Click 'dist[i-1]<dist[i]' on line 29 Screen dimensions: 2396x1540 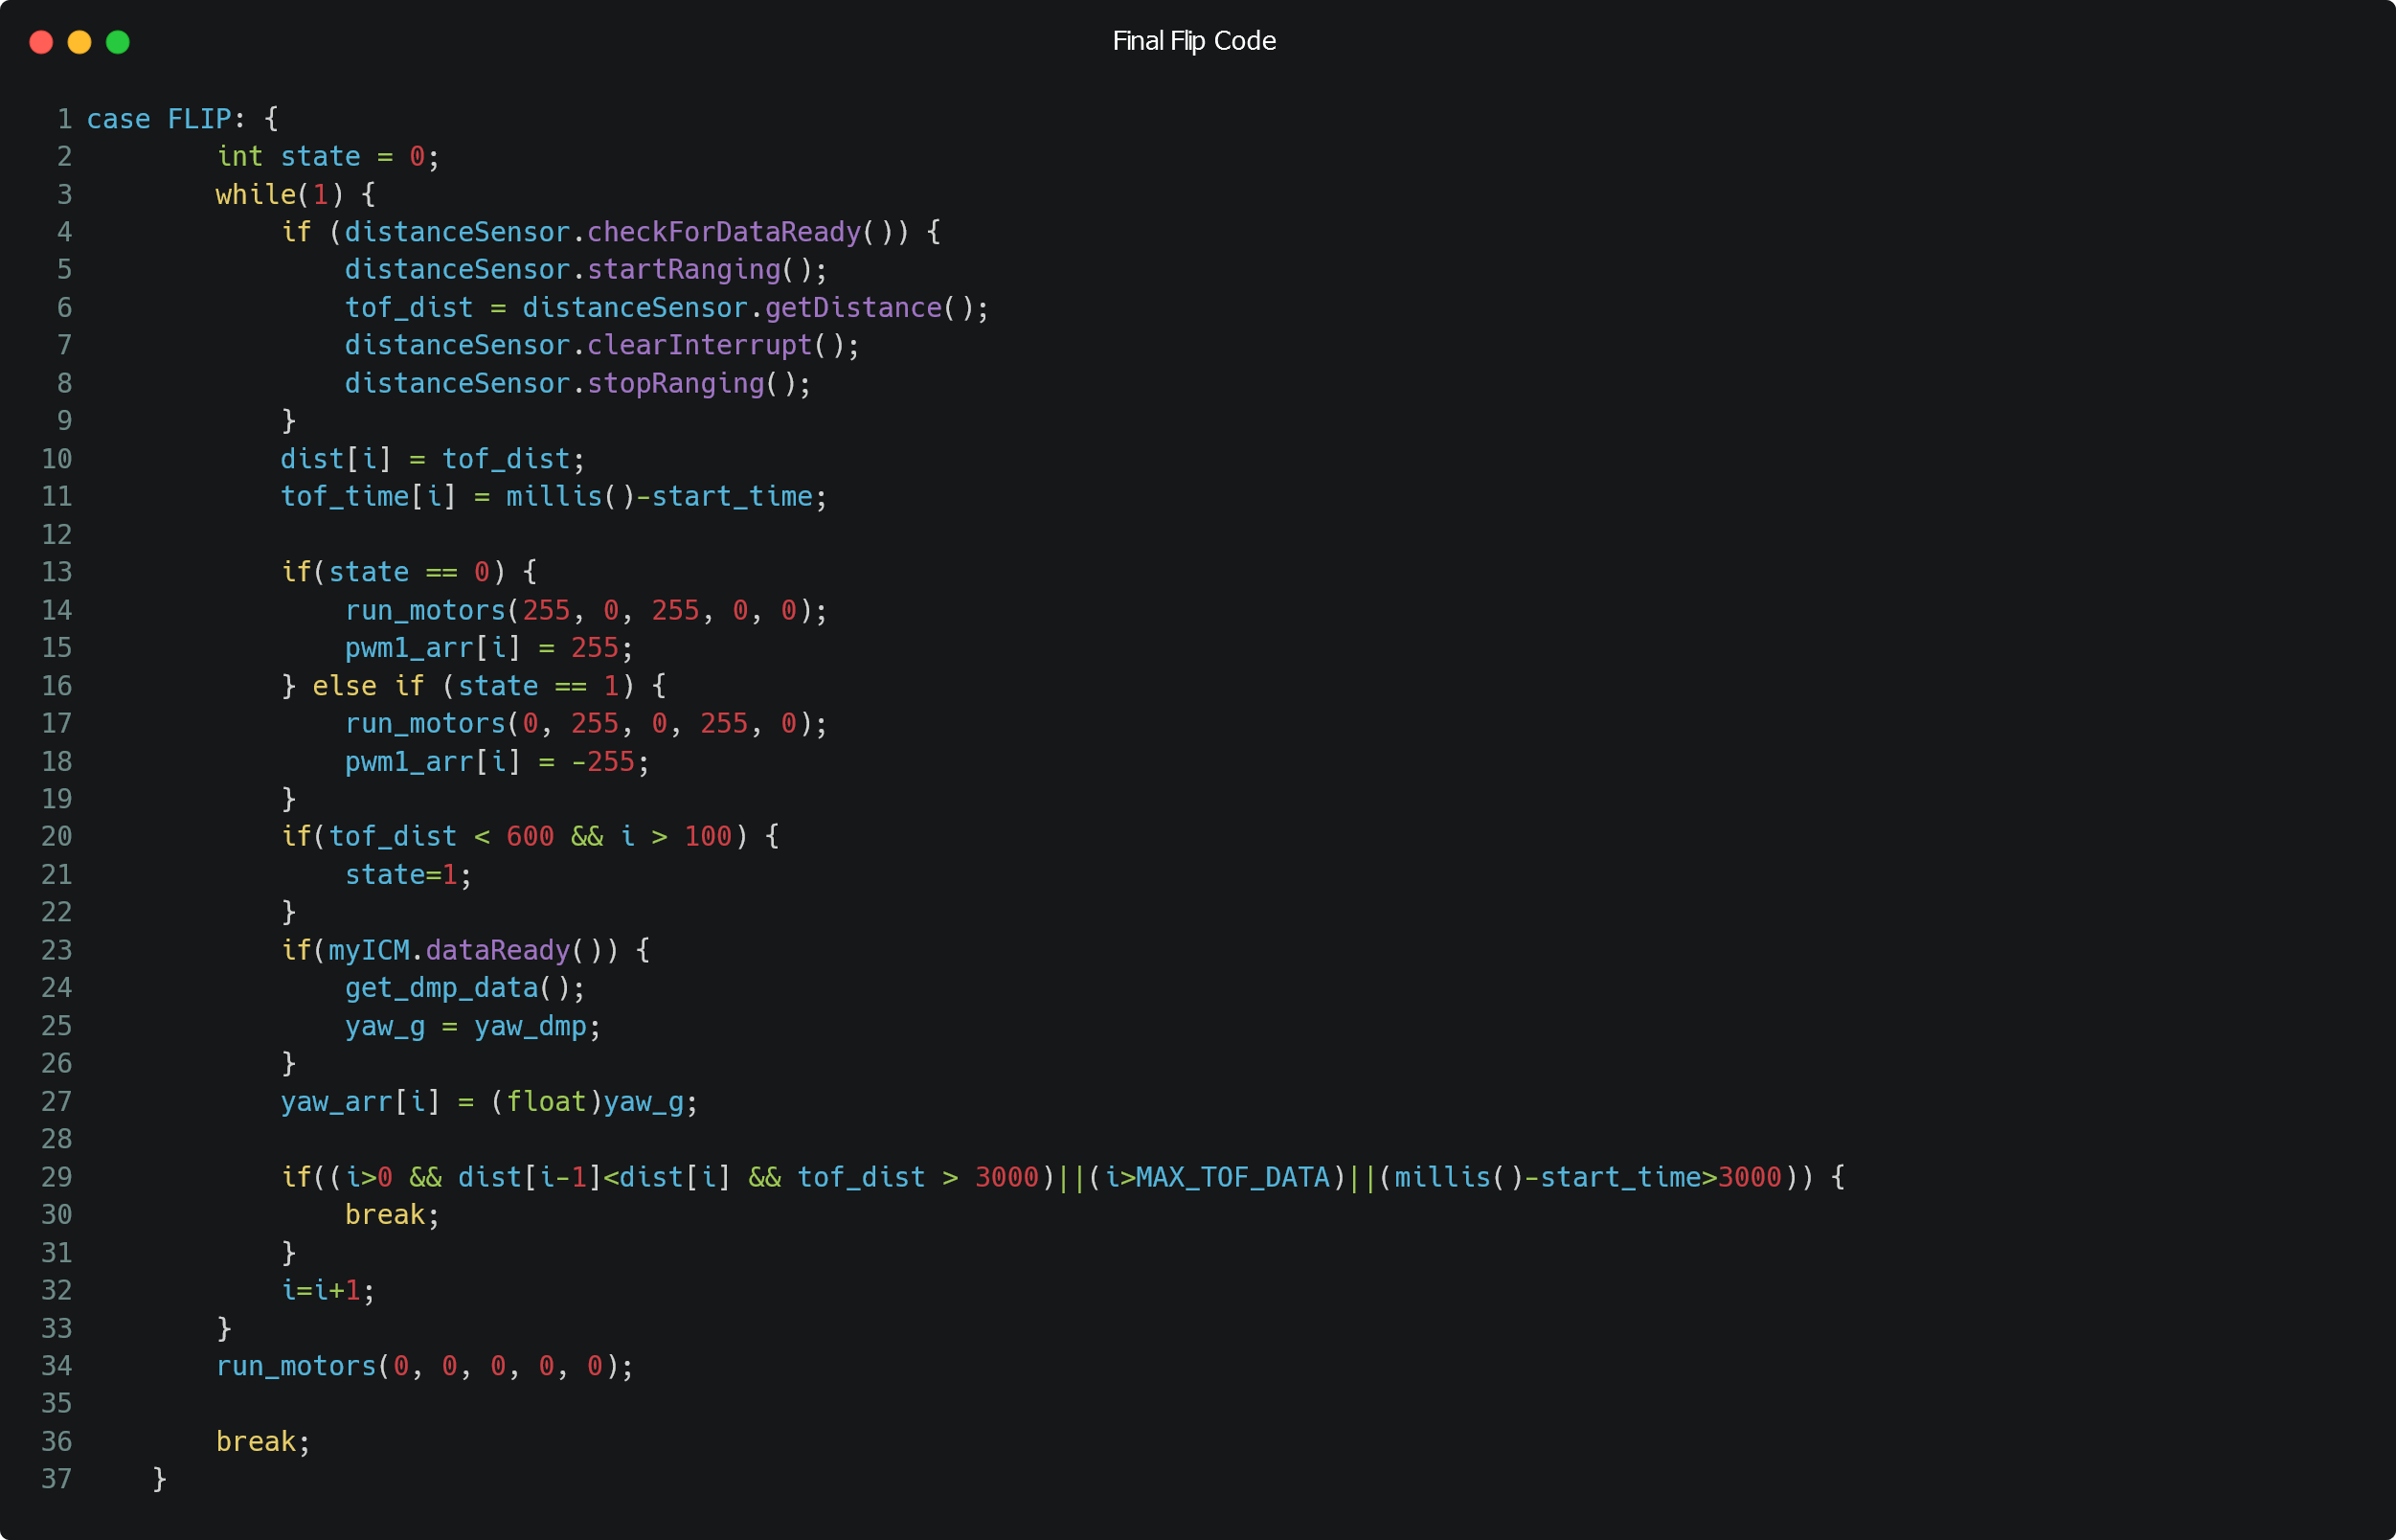coord(595,1178)
